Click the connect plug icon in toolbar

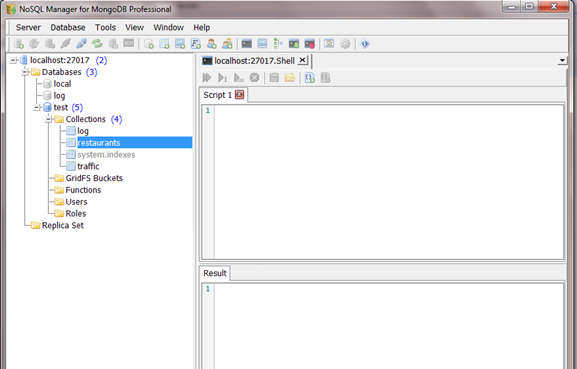pyautogui.click(x=81, y=44)
